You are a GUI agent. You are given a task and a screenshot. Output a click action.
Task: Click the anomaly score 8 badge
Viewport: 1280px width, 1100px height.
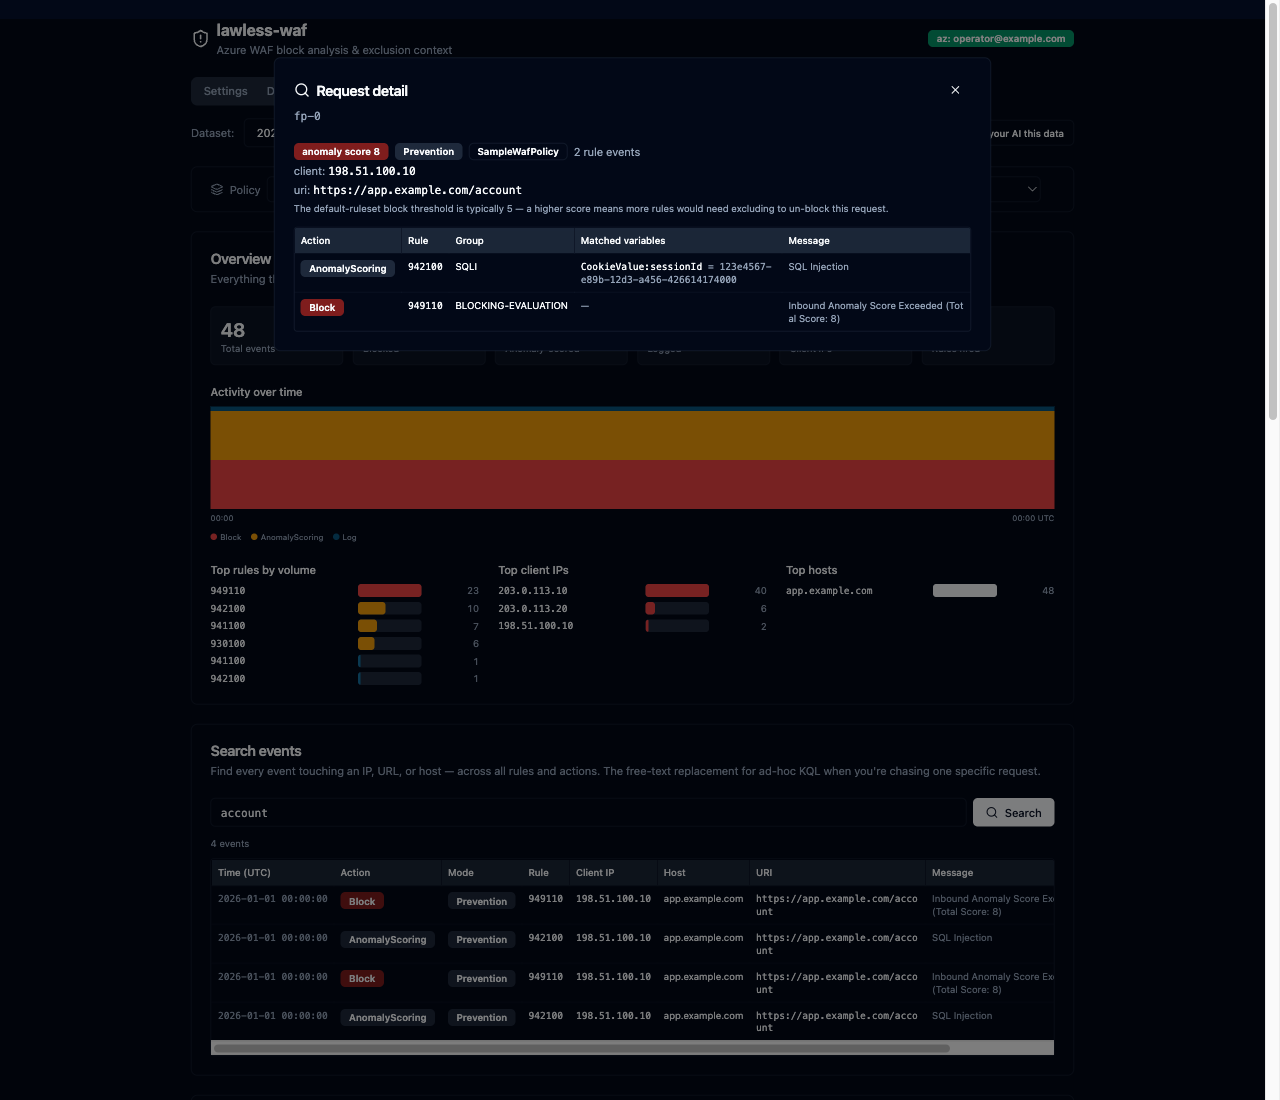point(341,152)
